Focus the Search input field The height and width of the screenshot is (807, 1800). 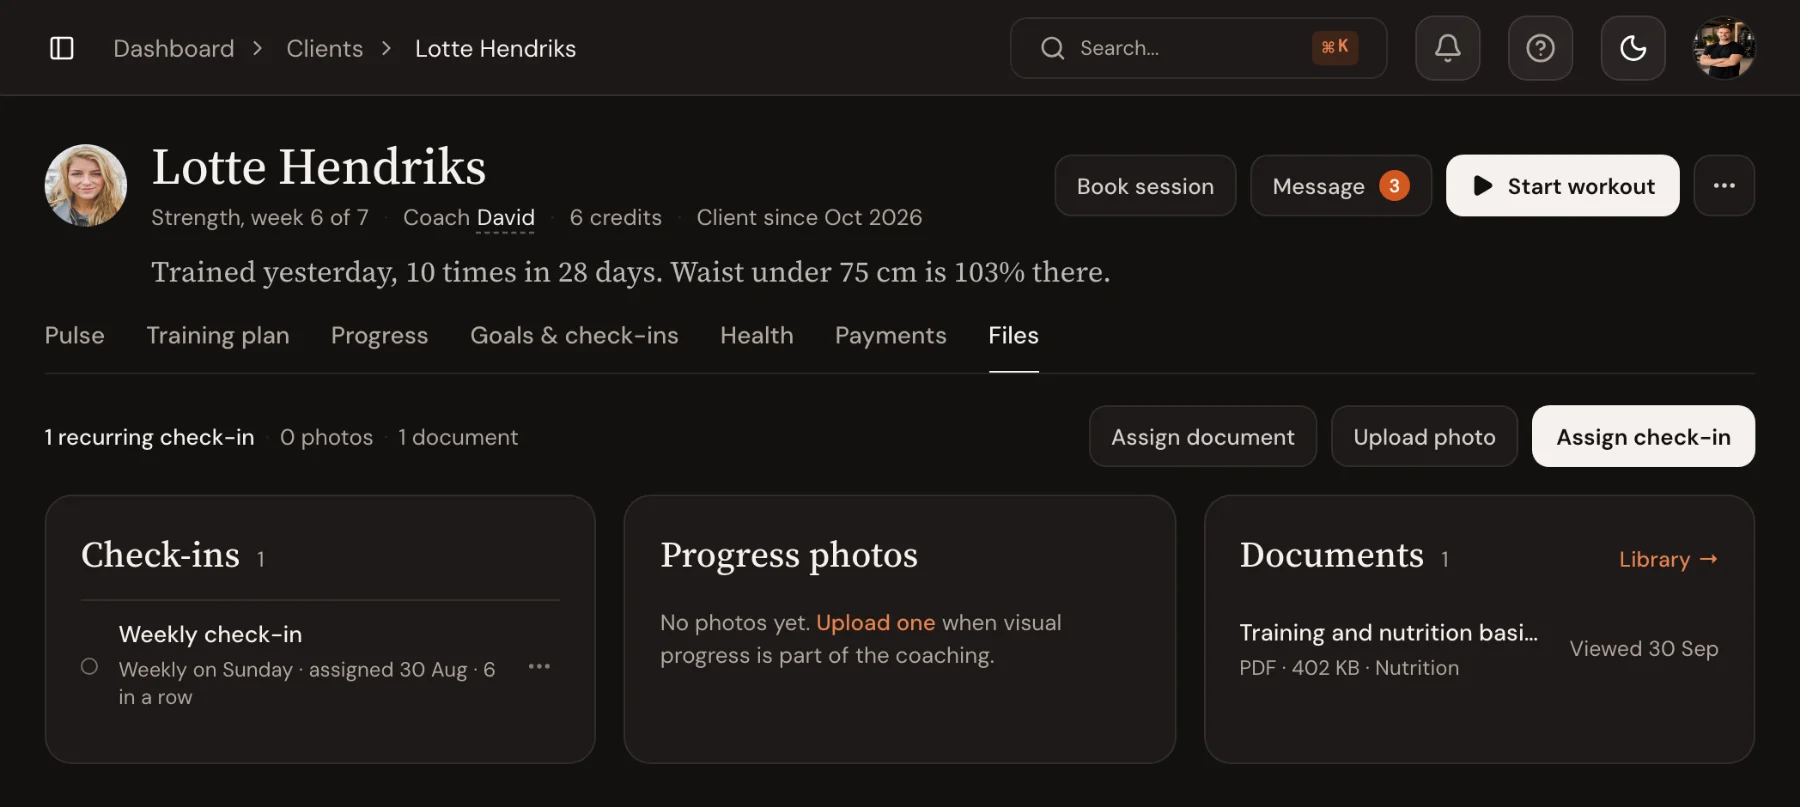1198,48
